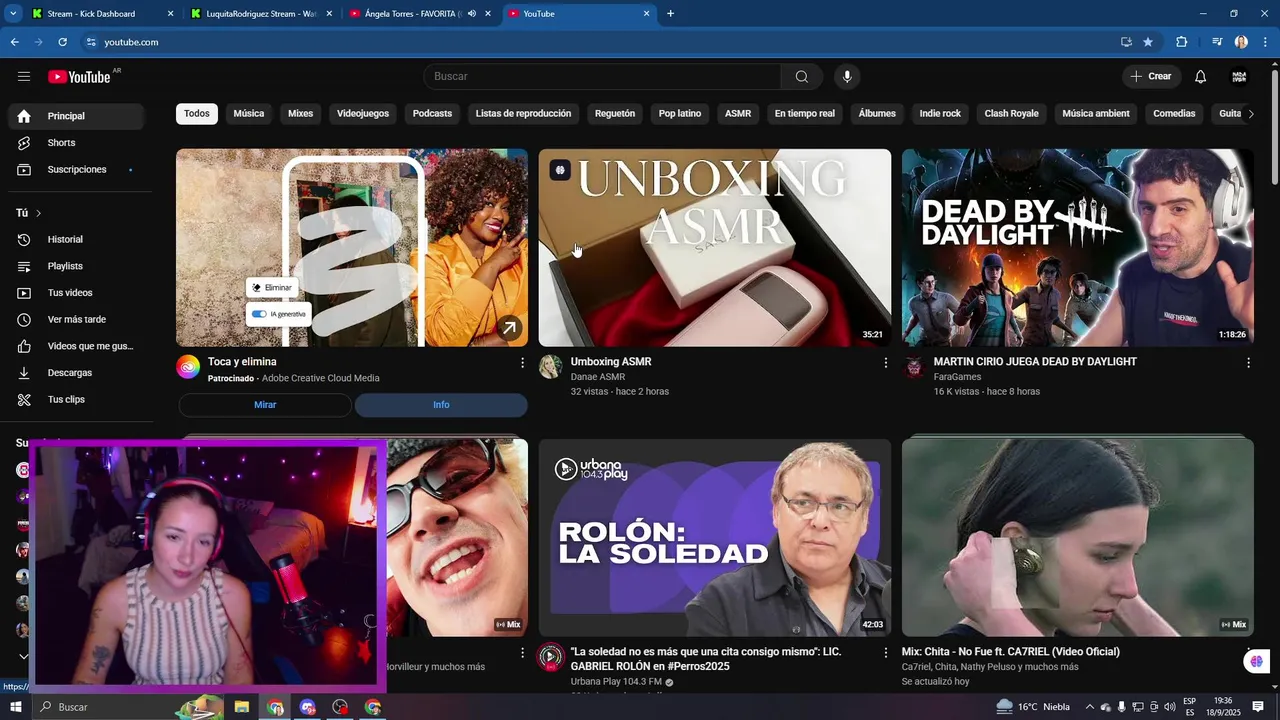Open the browser extensions puzzle icon
Screen dimensions: 1280x720
pos(1182,42)
